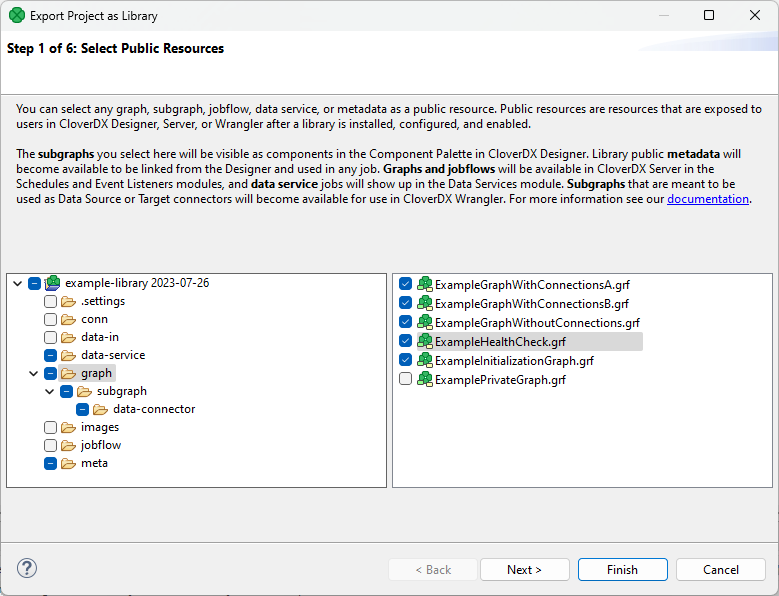The width and height of the screenshot is (779, 596).
Task: Collapse the graph folder tree node
Action: coord(34,373)
